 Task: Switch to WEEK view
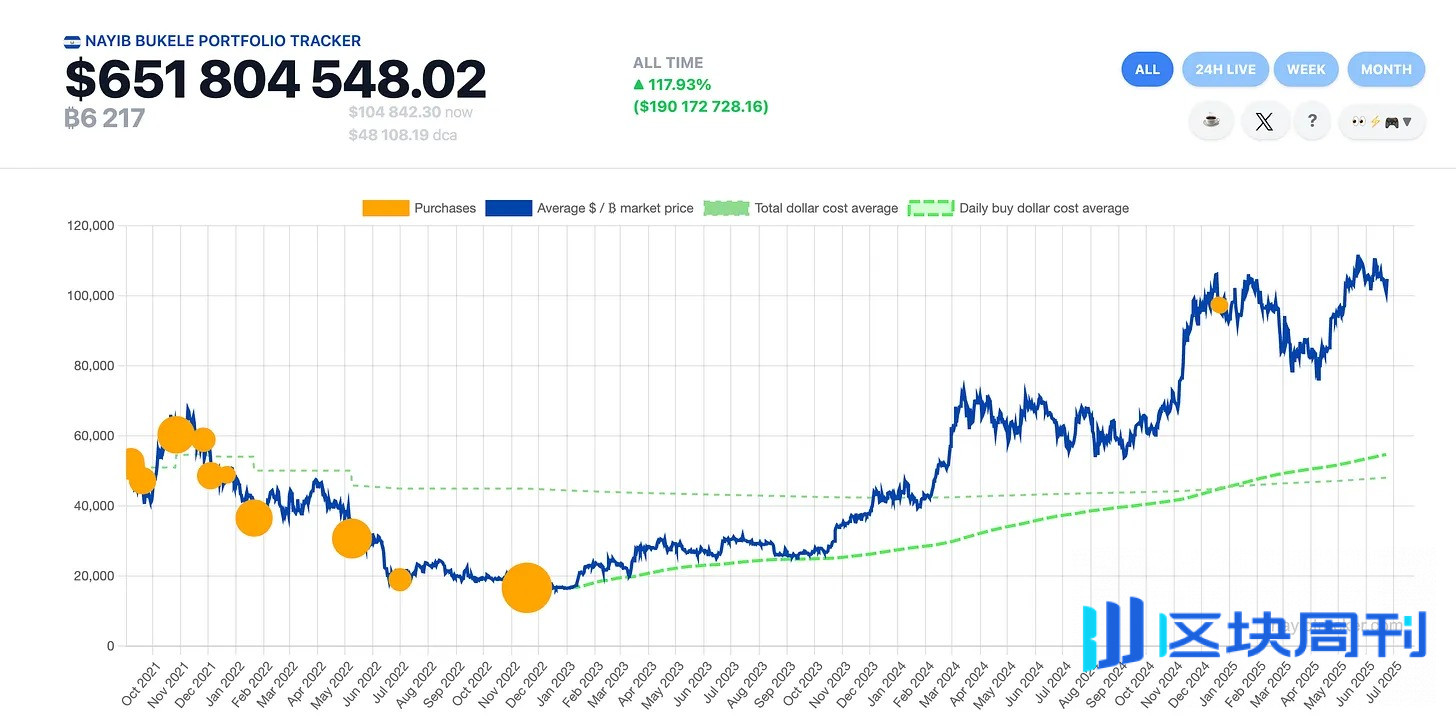[x=1306, y=69]
